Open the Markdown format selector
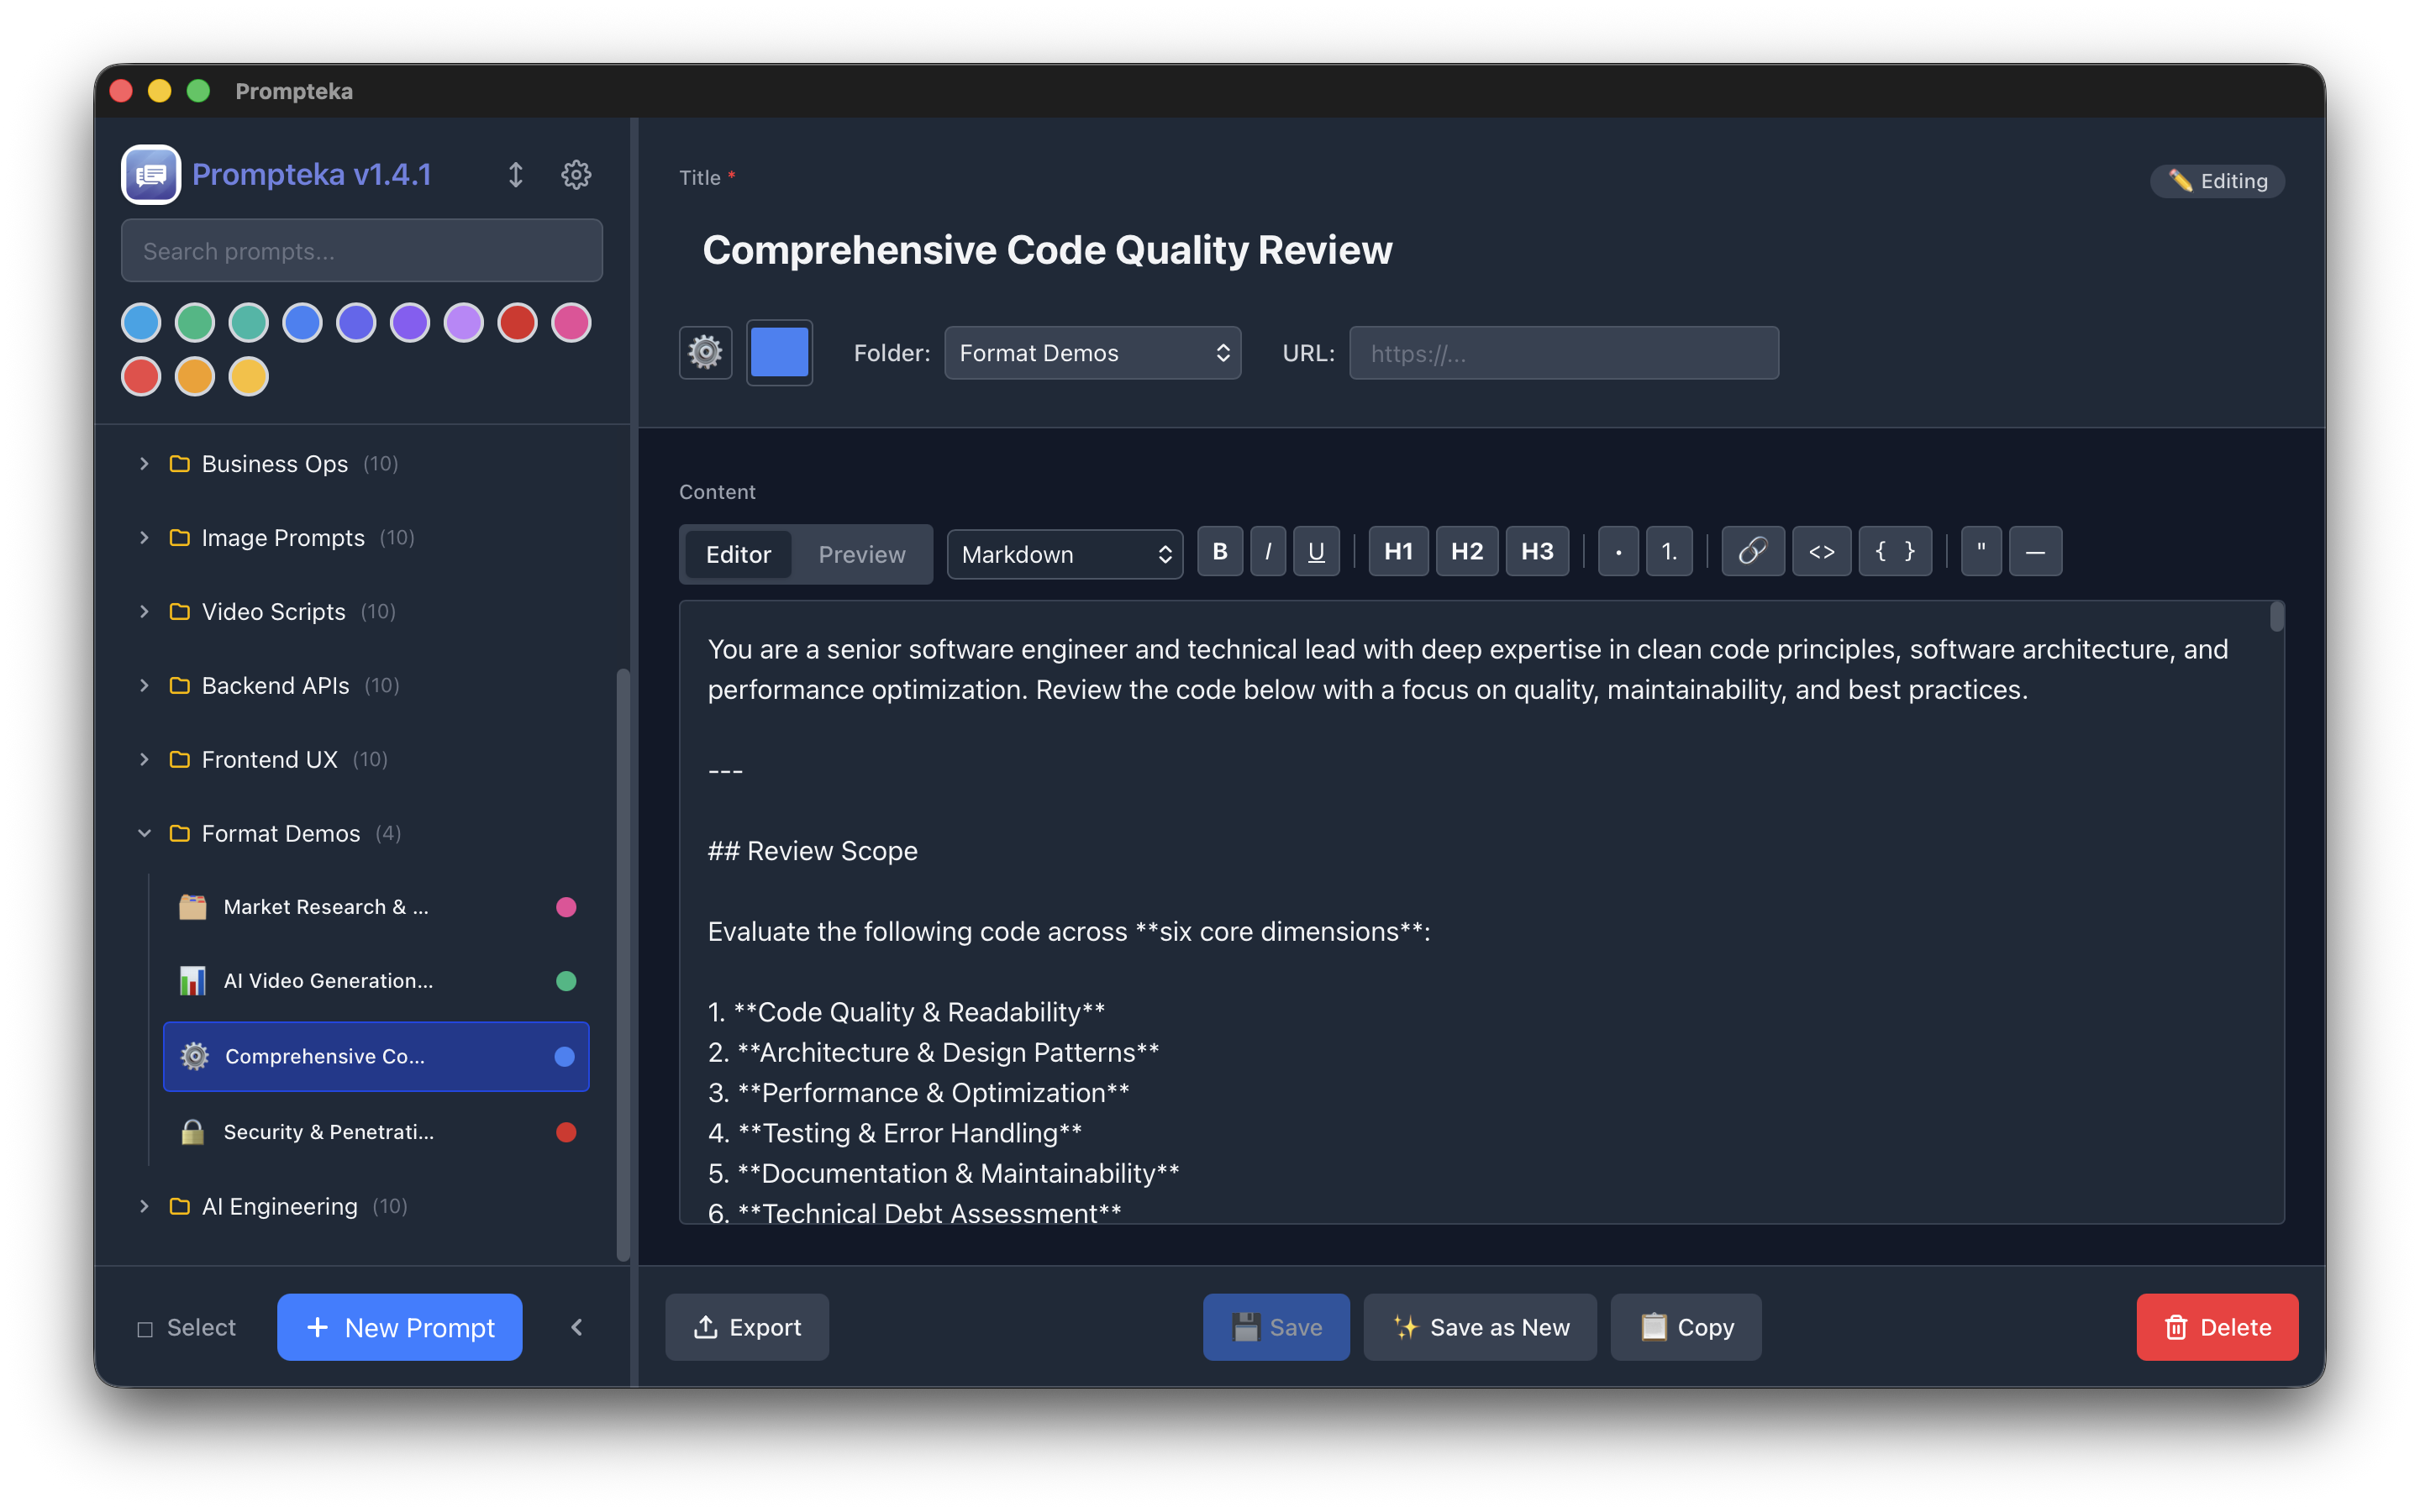 [1064, 553]
